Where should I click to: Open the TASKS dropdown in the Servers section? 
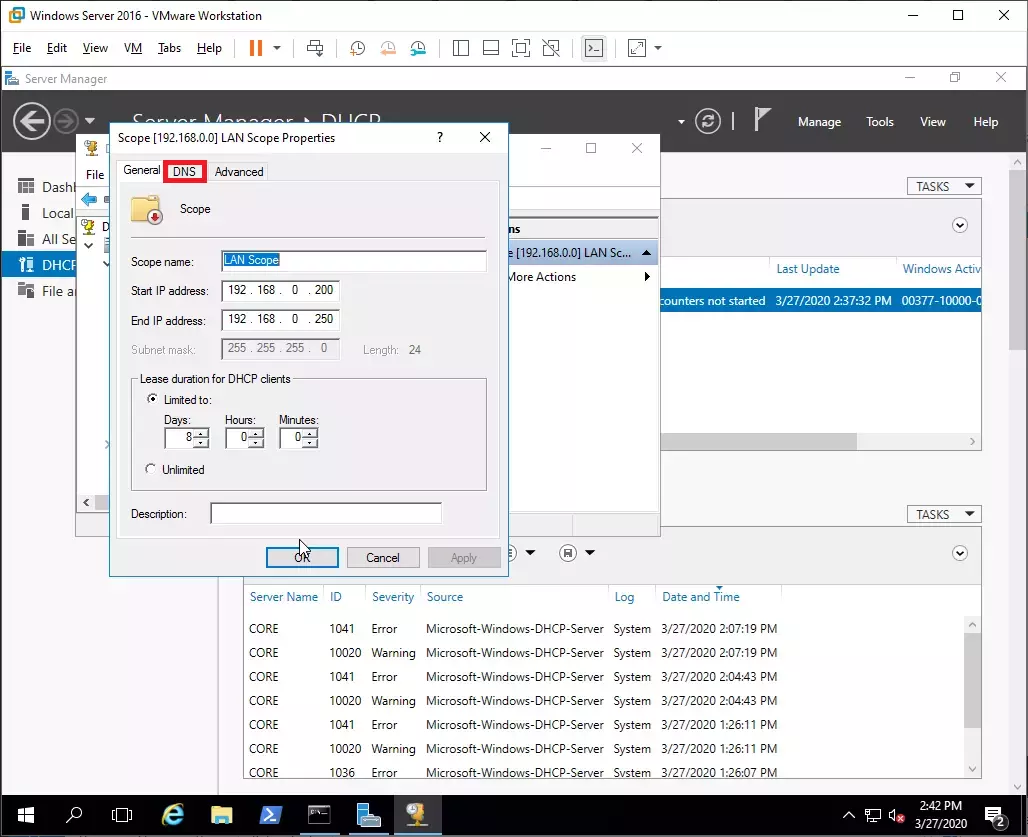[x=944, y=186]
